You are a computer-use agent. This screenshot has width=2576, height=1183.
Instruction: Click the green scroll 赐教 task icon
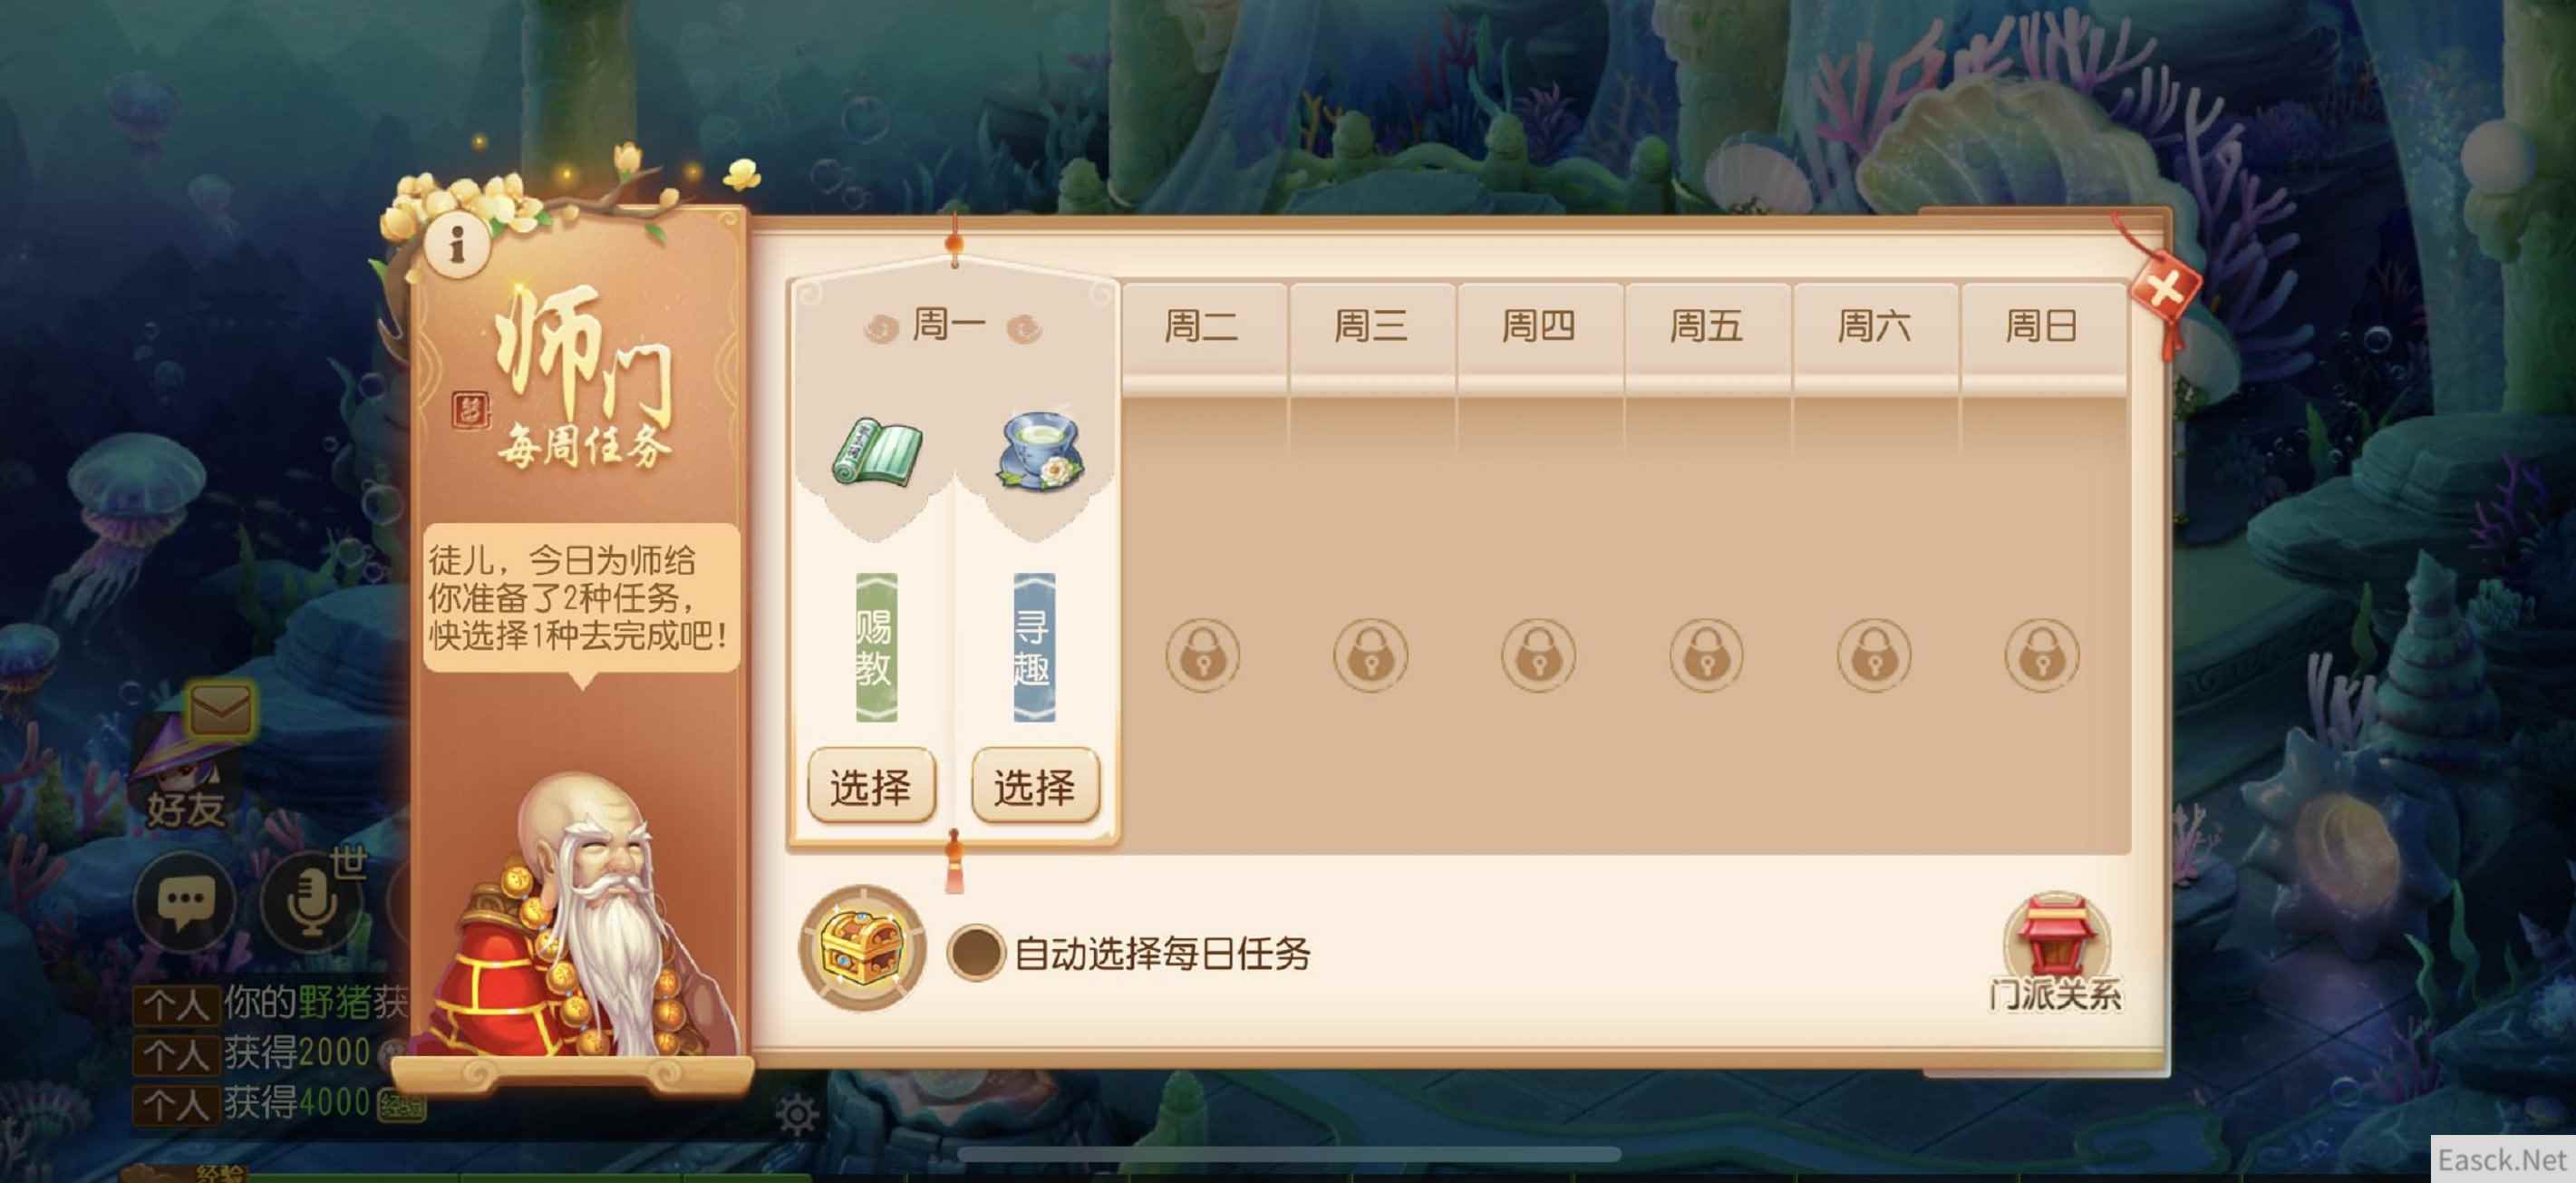(877, 454)
